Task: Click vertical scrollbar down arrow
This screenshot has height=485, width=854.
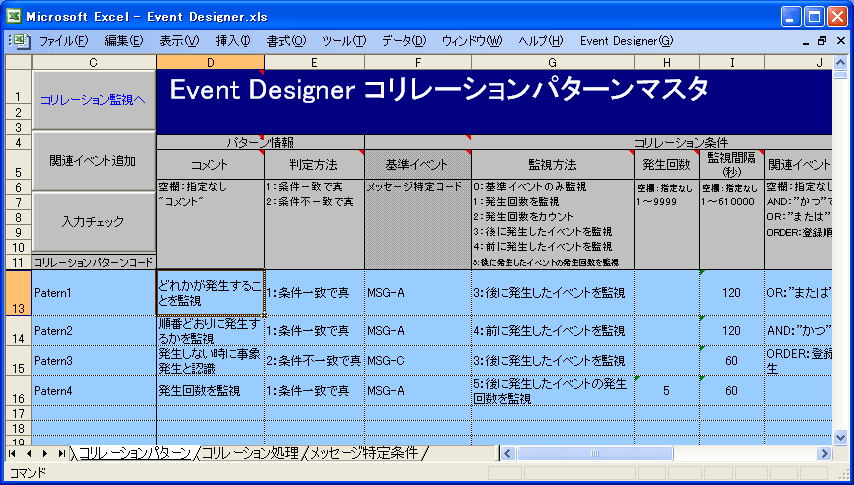Action: (840, 436)
